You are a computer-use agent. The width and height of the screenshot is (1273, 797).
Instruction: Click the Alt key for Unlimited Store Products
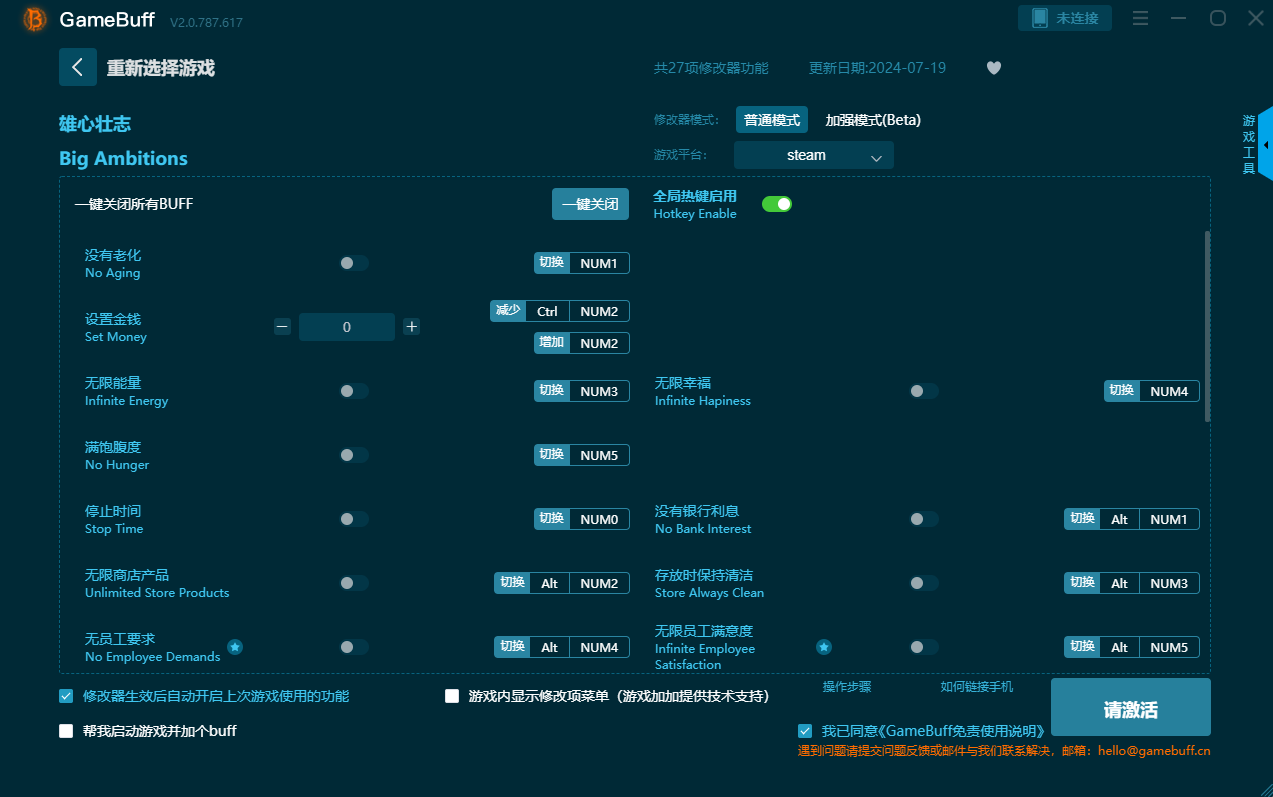(x=549, y=583)
